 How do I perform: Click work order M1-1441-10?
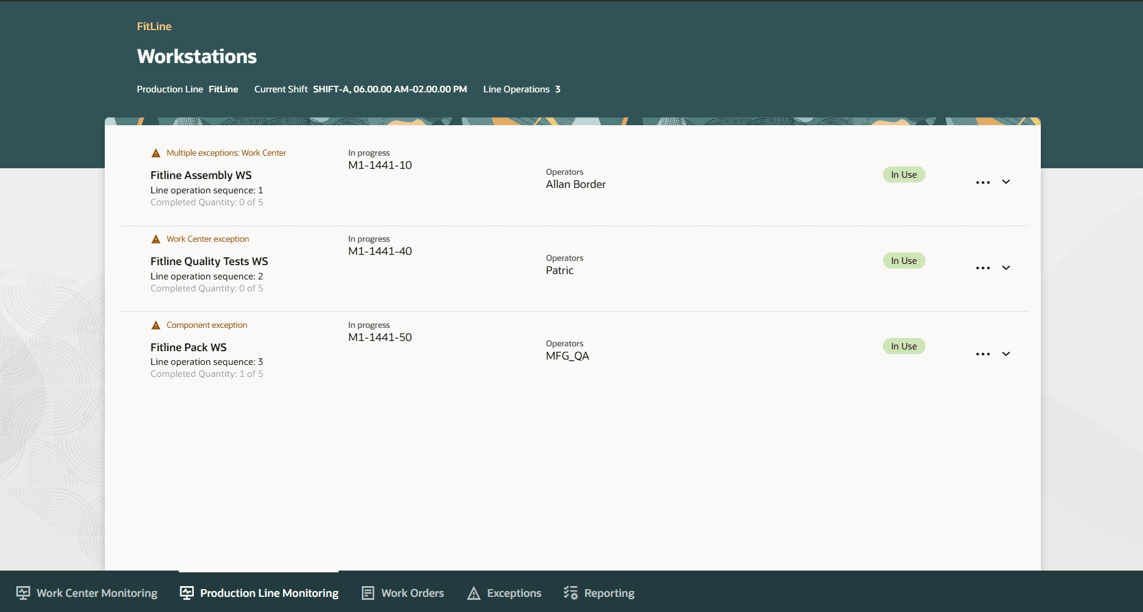click(380, 165)
